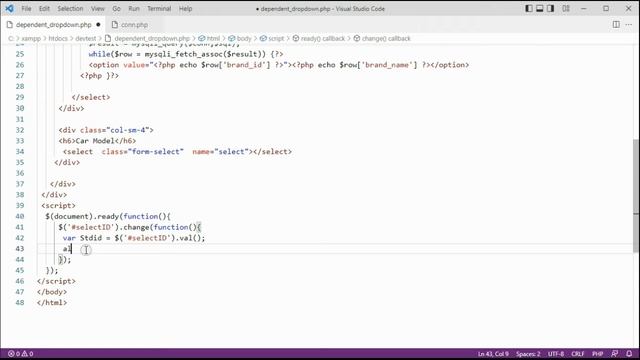This screenshot has height=360, width=640.
Task: Click line number 40 in the gutter
Action: (x=20, y=216)
